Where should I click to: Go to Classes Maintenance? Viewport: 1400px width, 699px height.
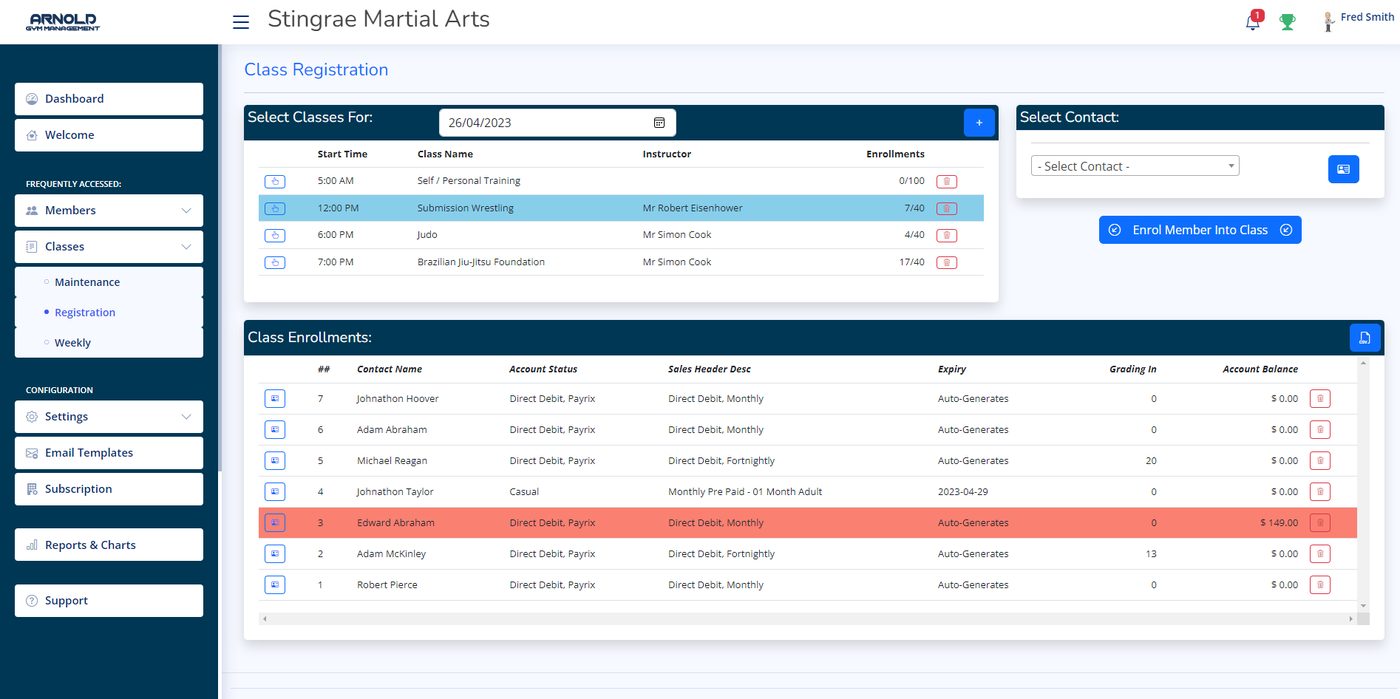click(109, 282)
